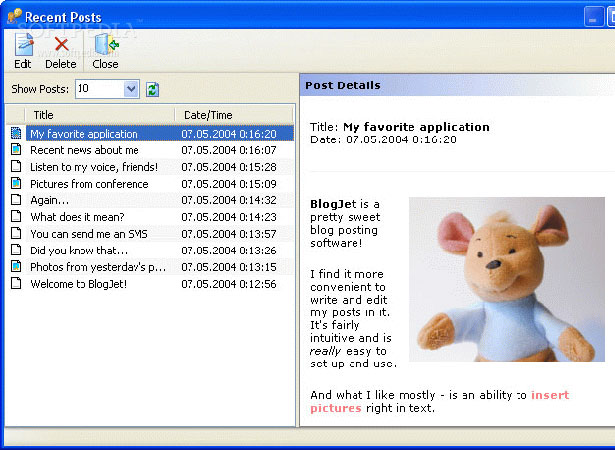615x450 pixels.
Task: Click the plush toy picture in post details
Action: pos(507,279)
